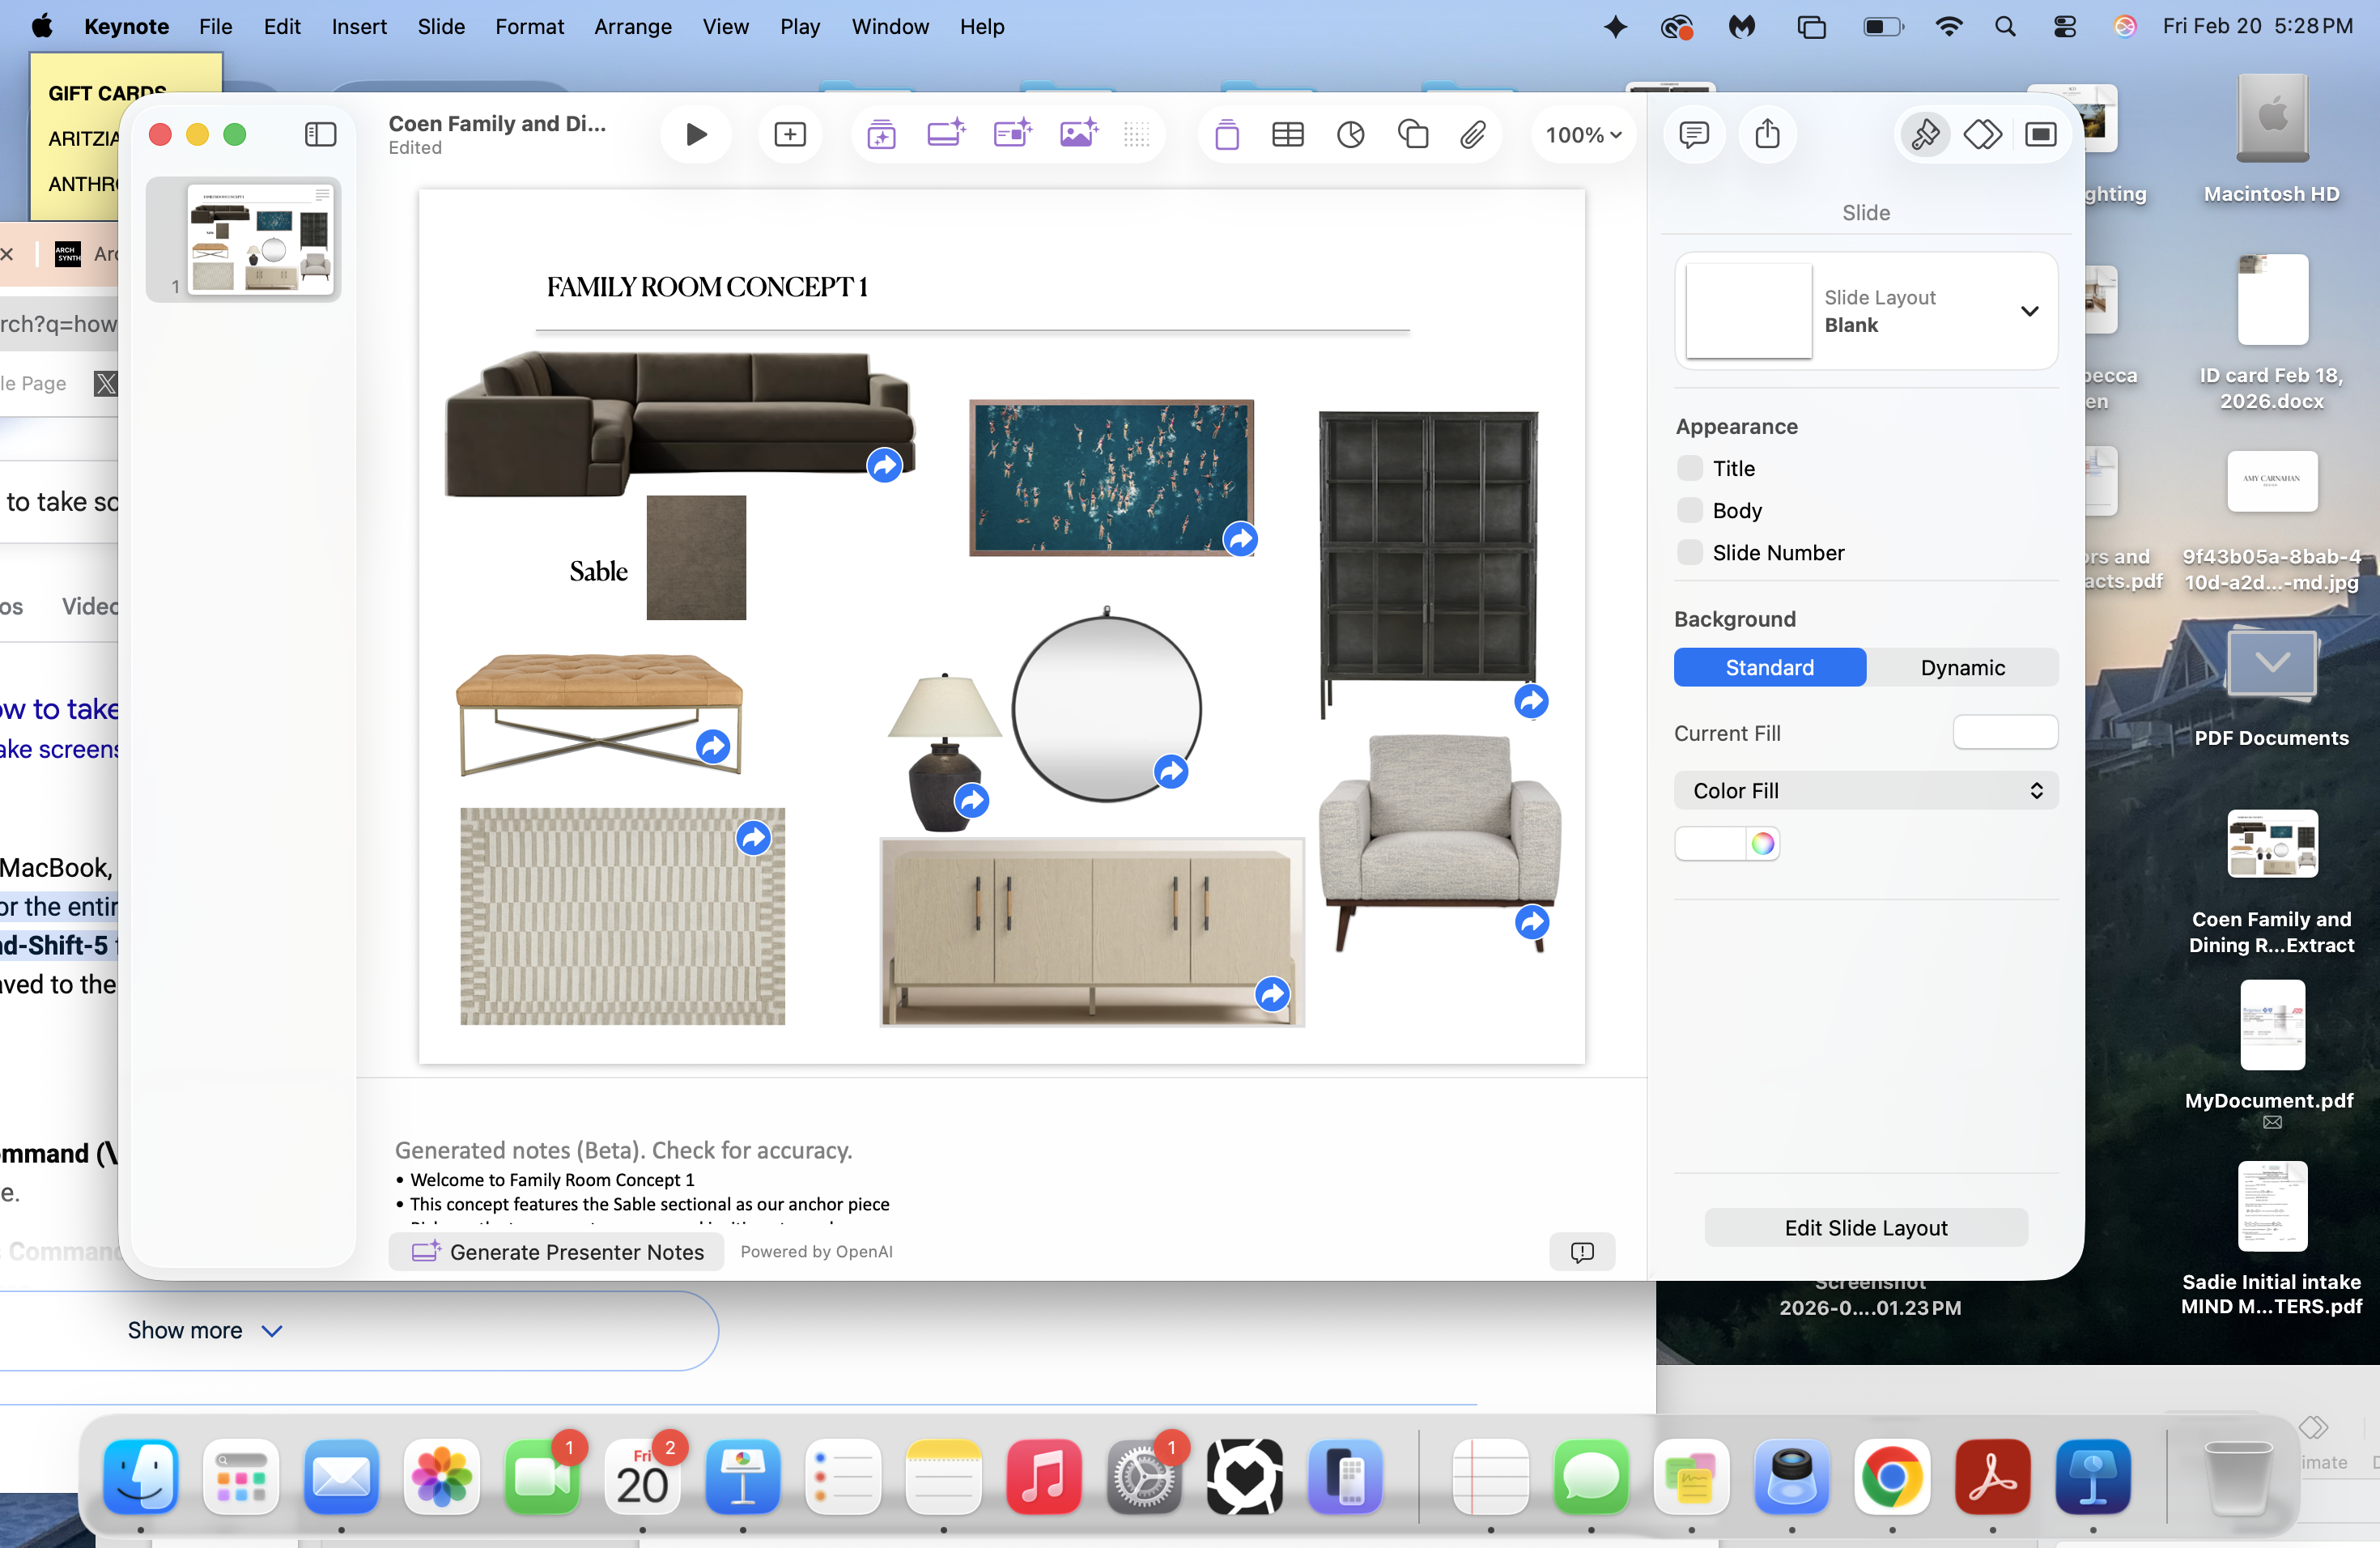Open the Arrange menu
Screen dimensions: 2380x1548
[x=632, y=27]
